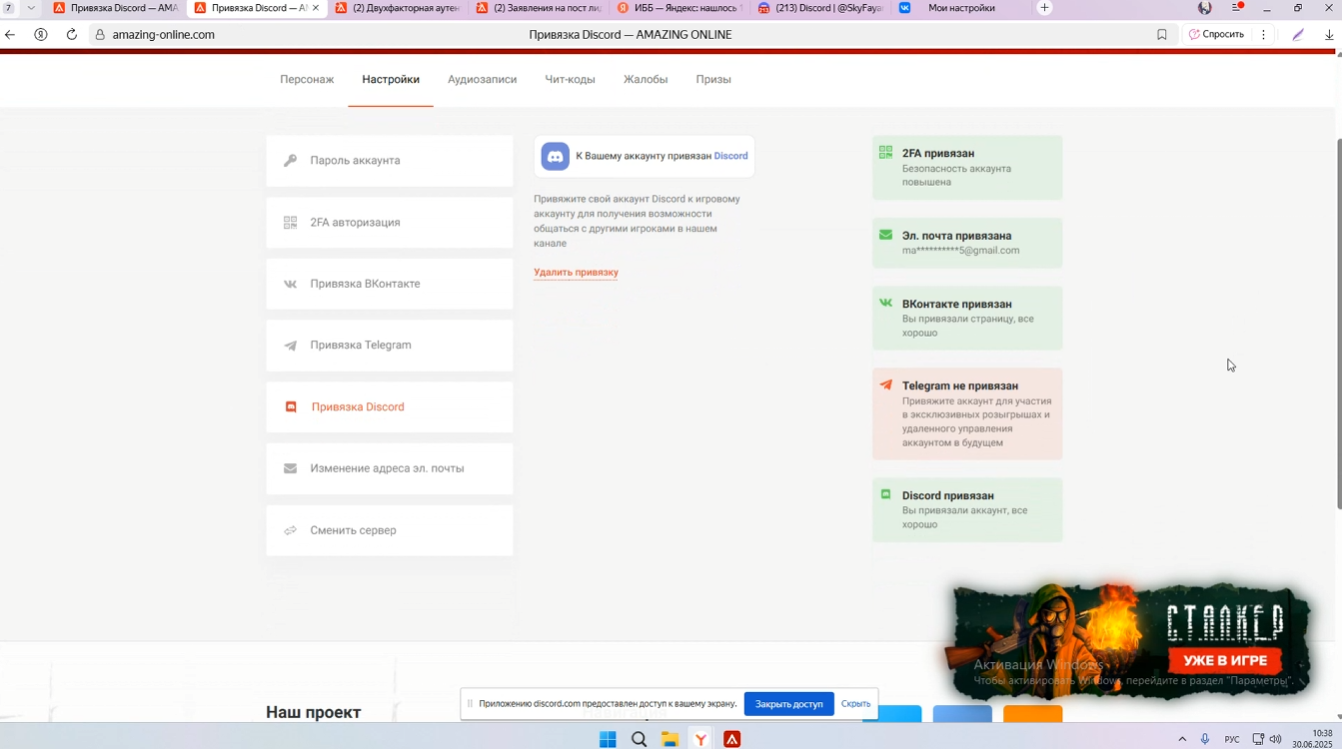Open the Windows Start menu
Image resolution: width=1342 pixels, height=749 pixels.
pos(607,739)
